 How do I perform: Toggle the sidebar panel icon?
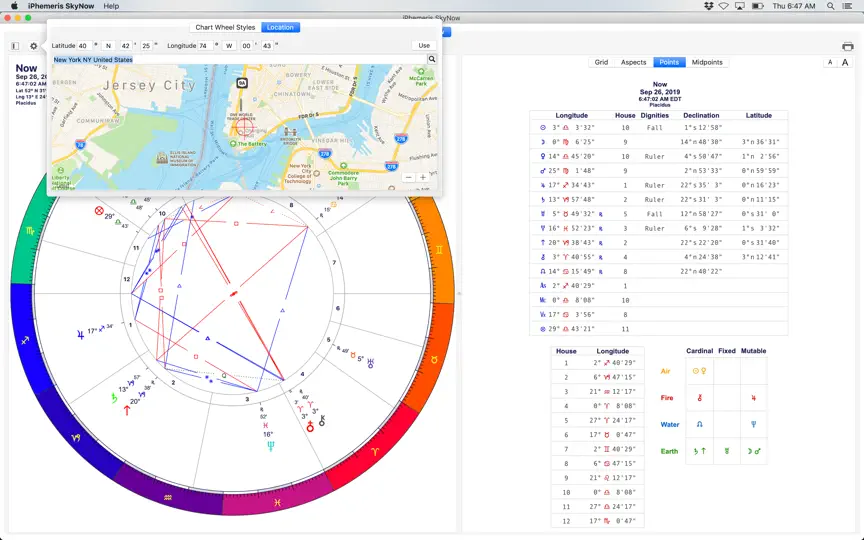point(15,46)
